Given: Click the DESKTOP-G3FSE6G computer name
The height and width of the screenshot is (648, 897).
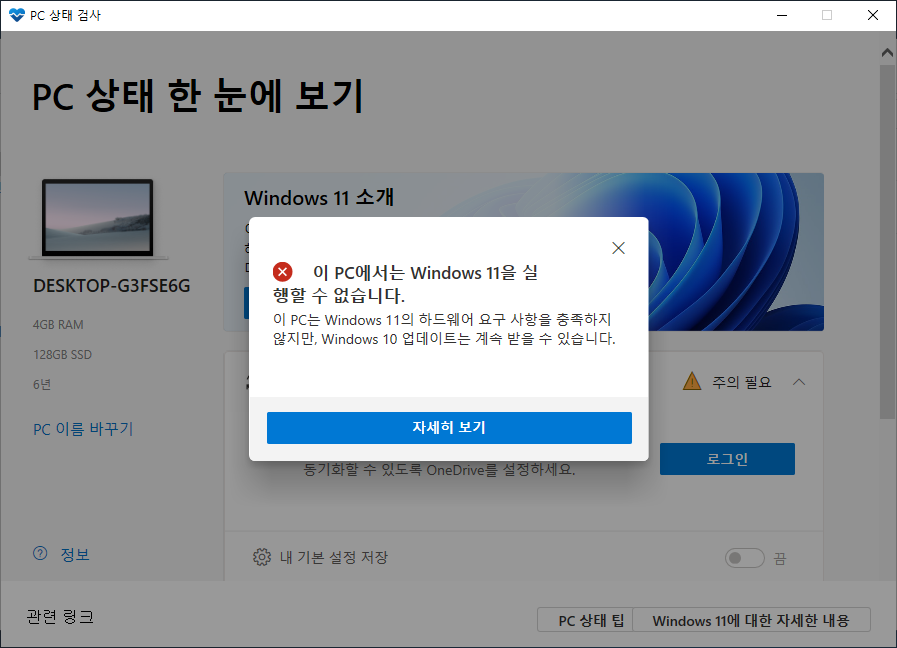Looking at the screenshot, I should 112,285.
